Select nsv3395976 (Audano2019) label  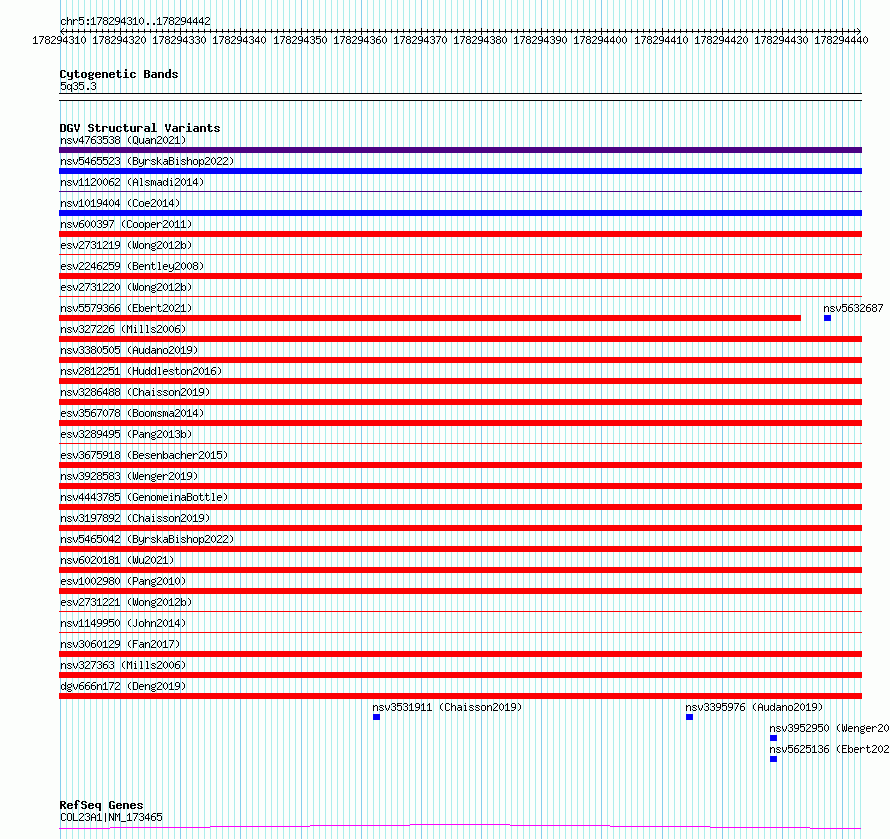click(754, 707)
